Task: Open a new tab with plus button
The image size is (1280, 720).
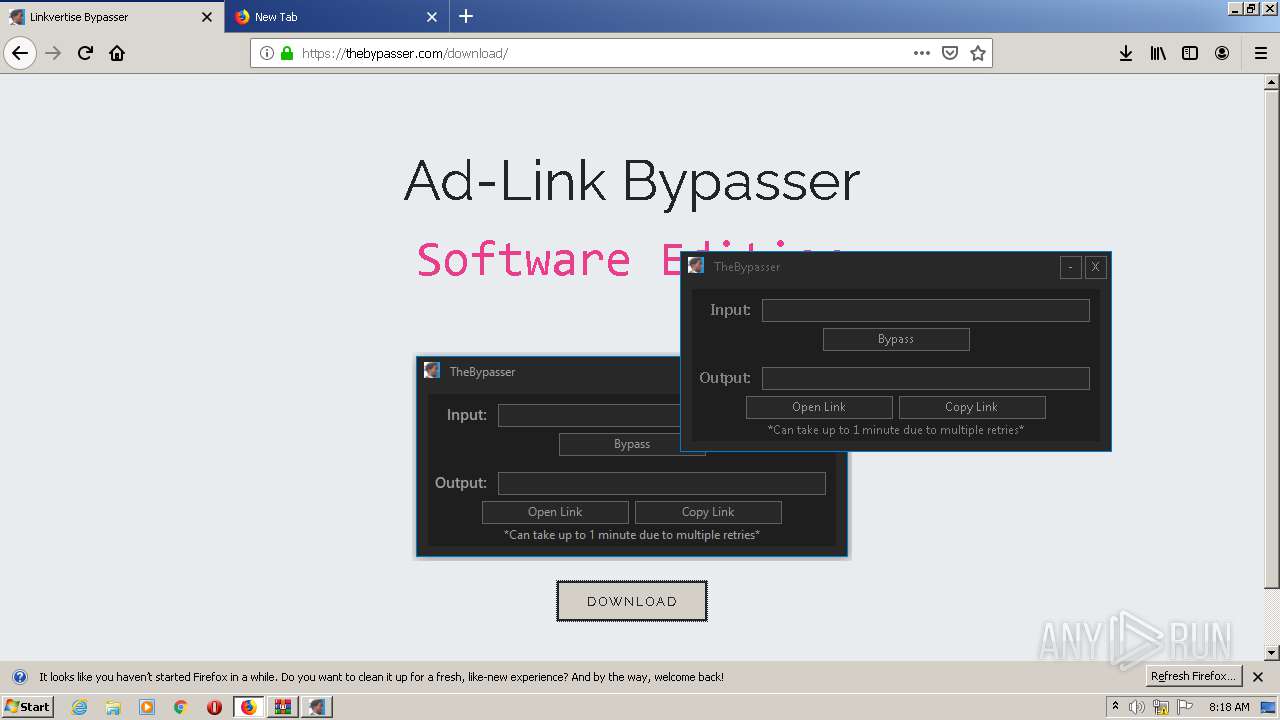Action: tap(466, 16)
